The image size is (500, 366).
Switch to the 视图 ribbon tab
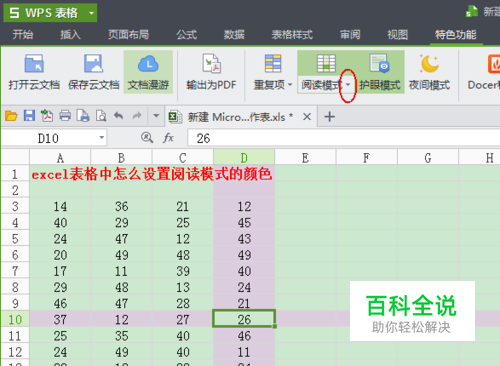pyautogui.click(x=397, y=35)
